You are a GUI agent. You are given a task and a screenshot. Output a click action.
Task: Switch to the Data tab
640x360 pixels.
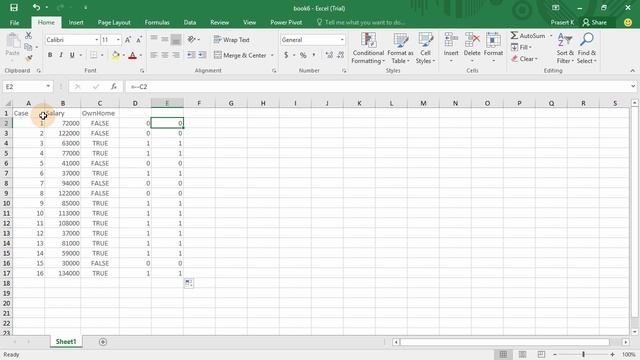pos(190,22)
